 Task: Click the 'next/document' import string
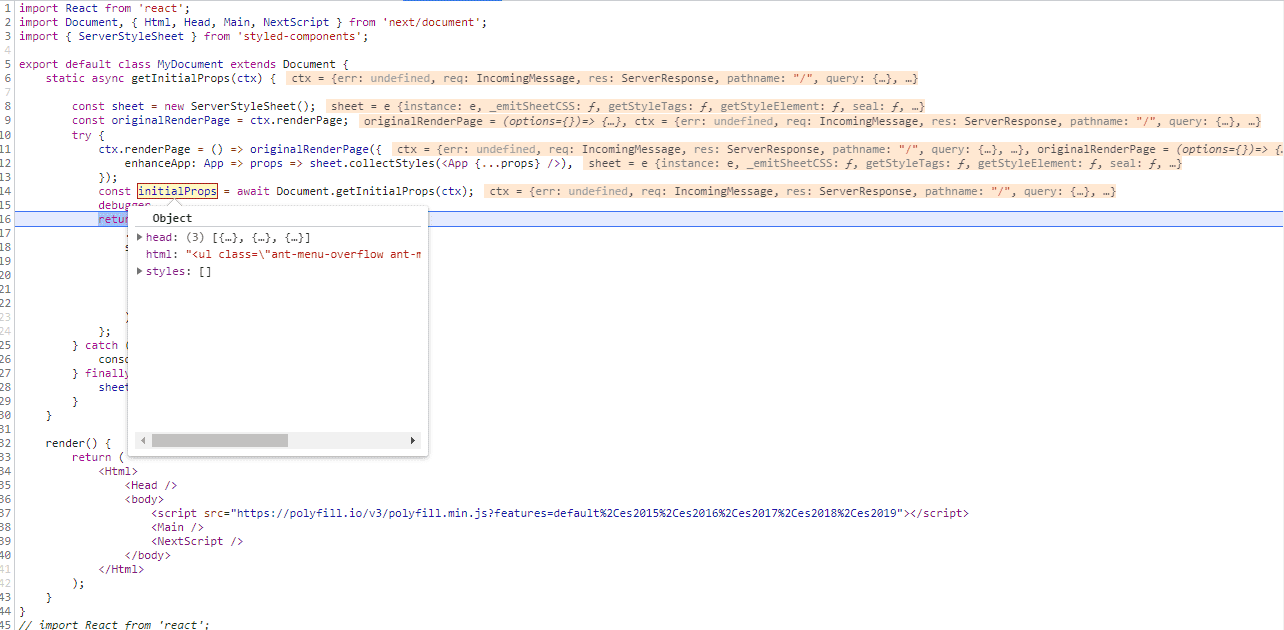pos(434,22)
